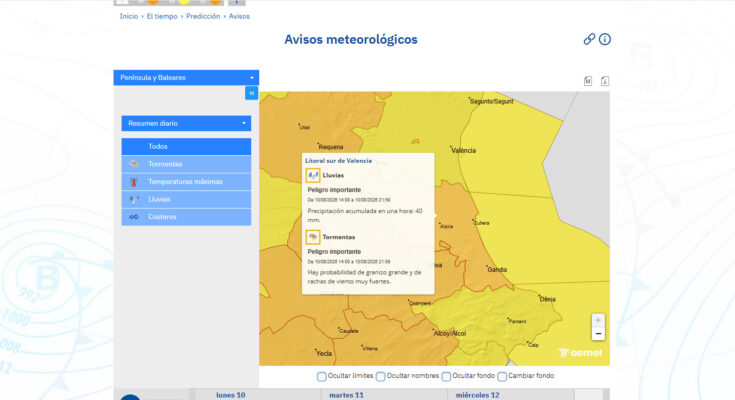Image resolution: width=735 pixels, height=400 pixels.
Task: Click the València label on the map
Action: (x=464, y=151)
